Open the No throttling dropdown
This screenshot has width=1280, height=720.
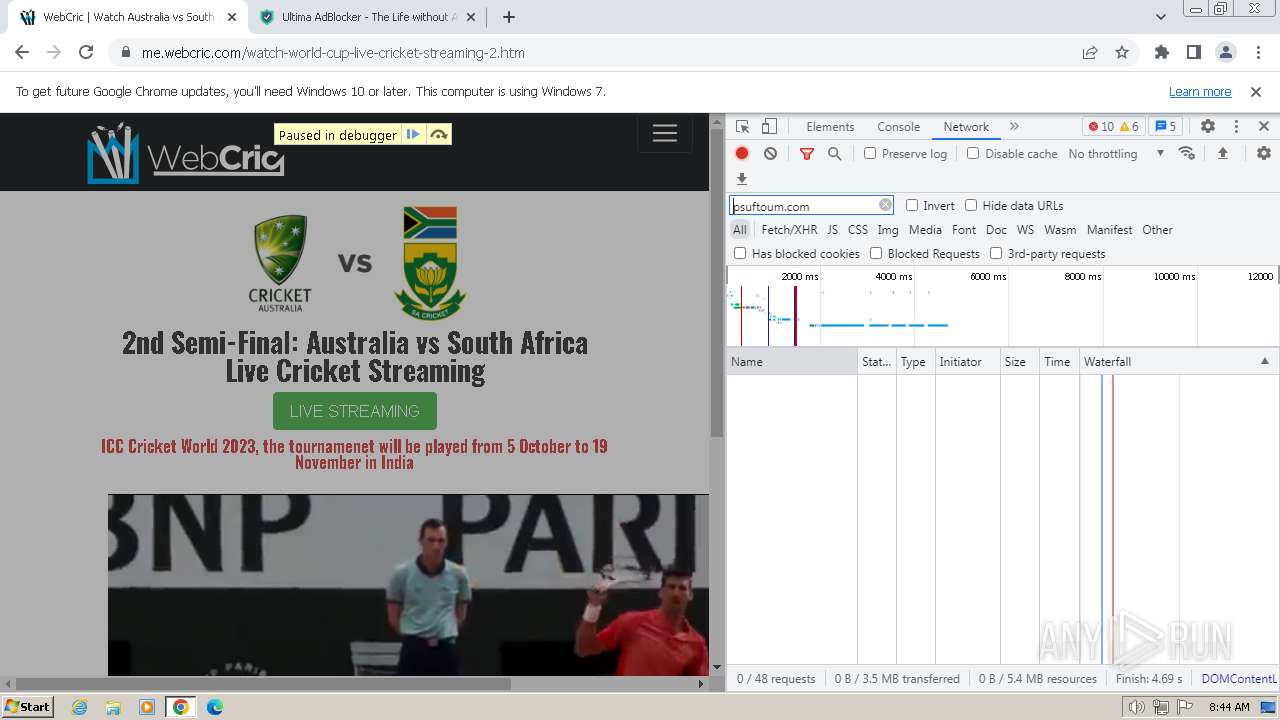click(1116, 153)
